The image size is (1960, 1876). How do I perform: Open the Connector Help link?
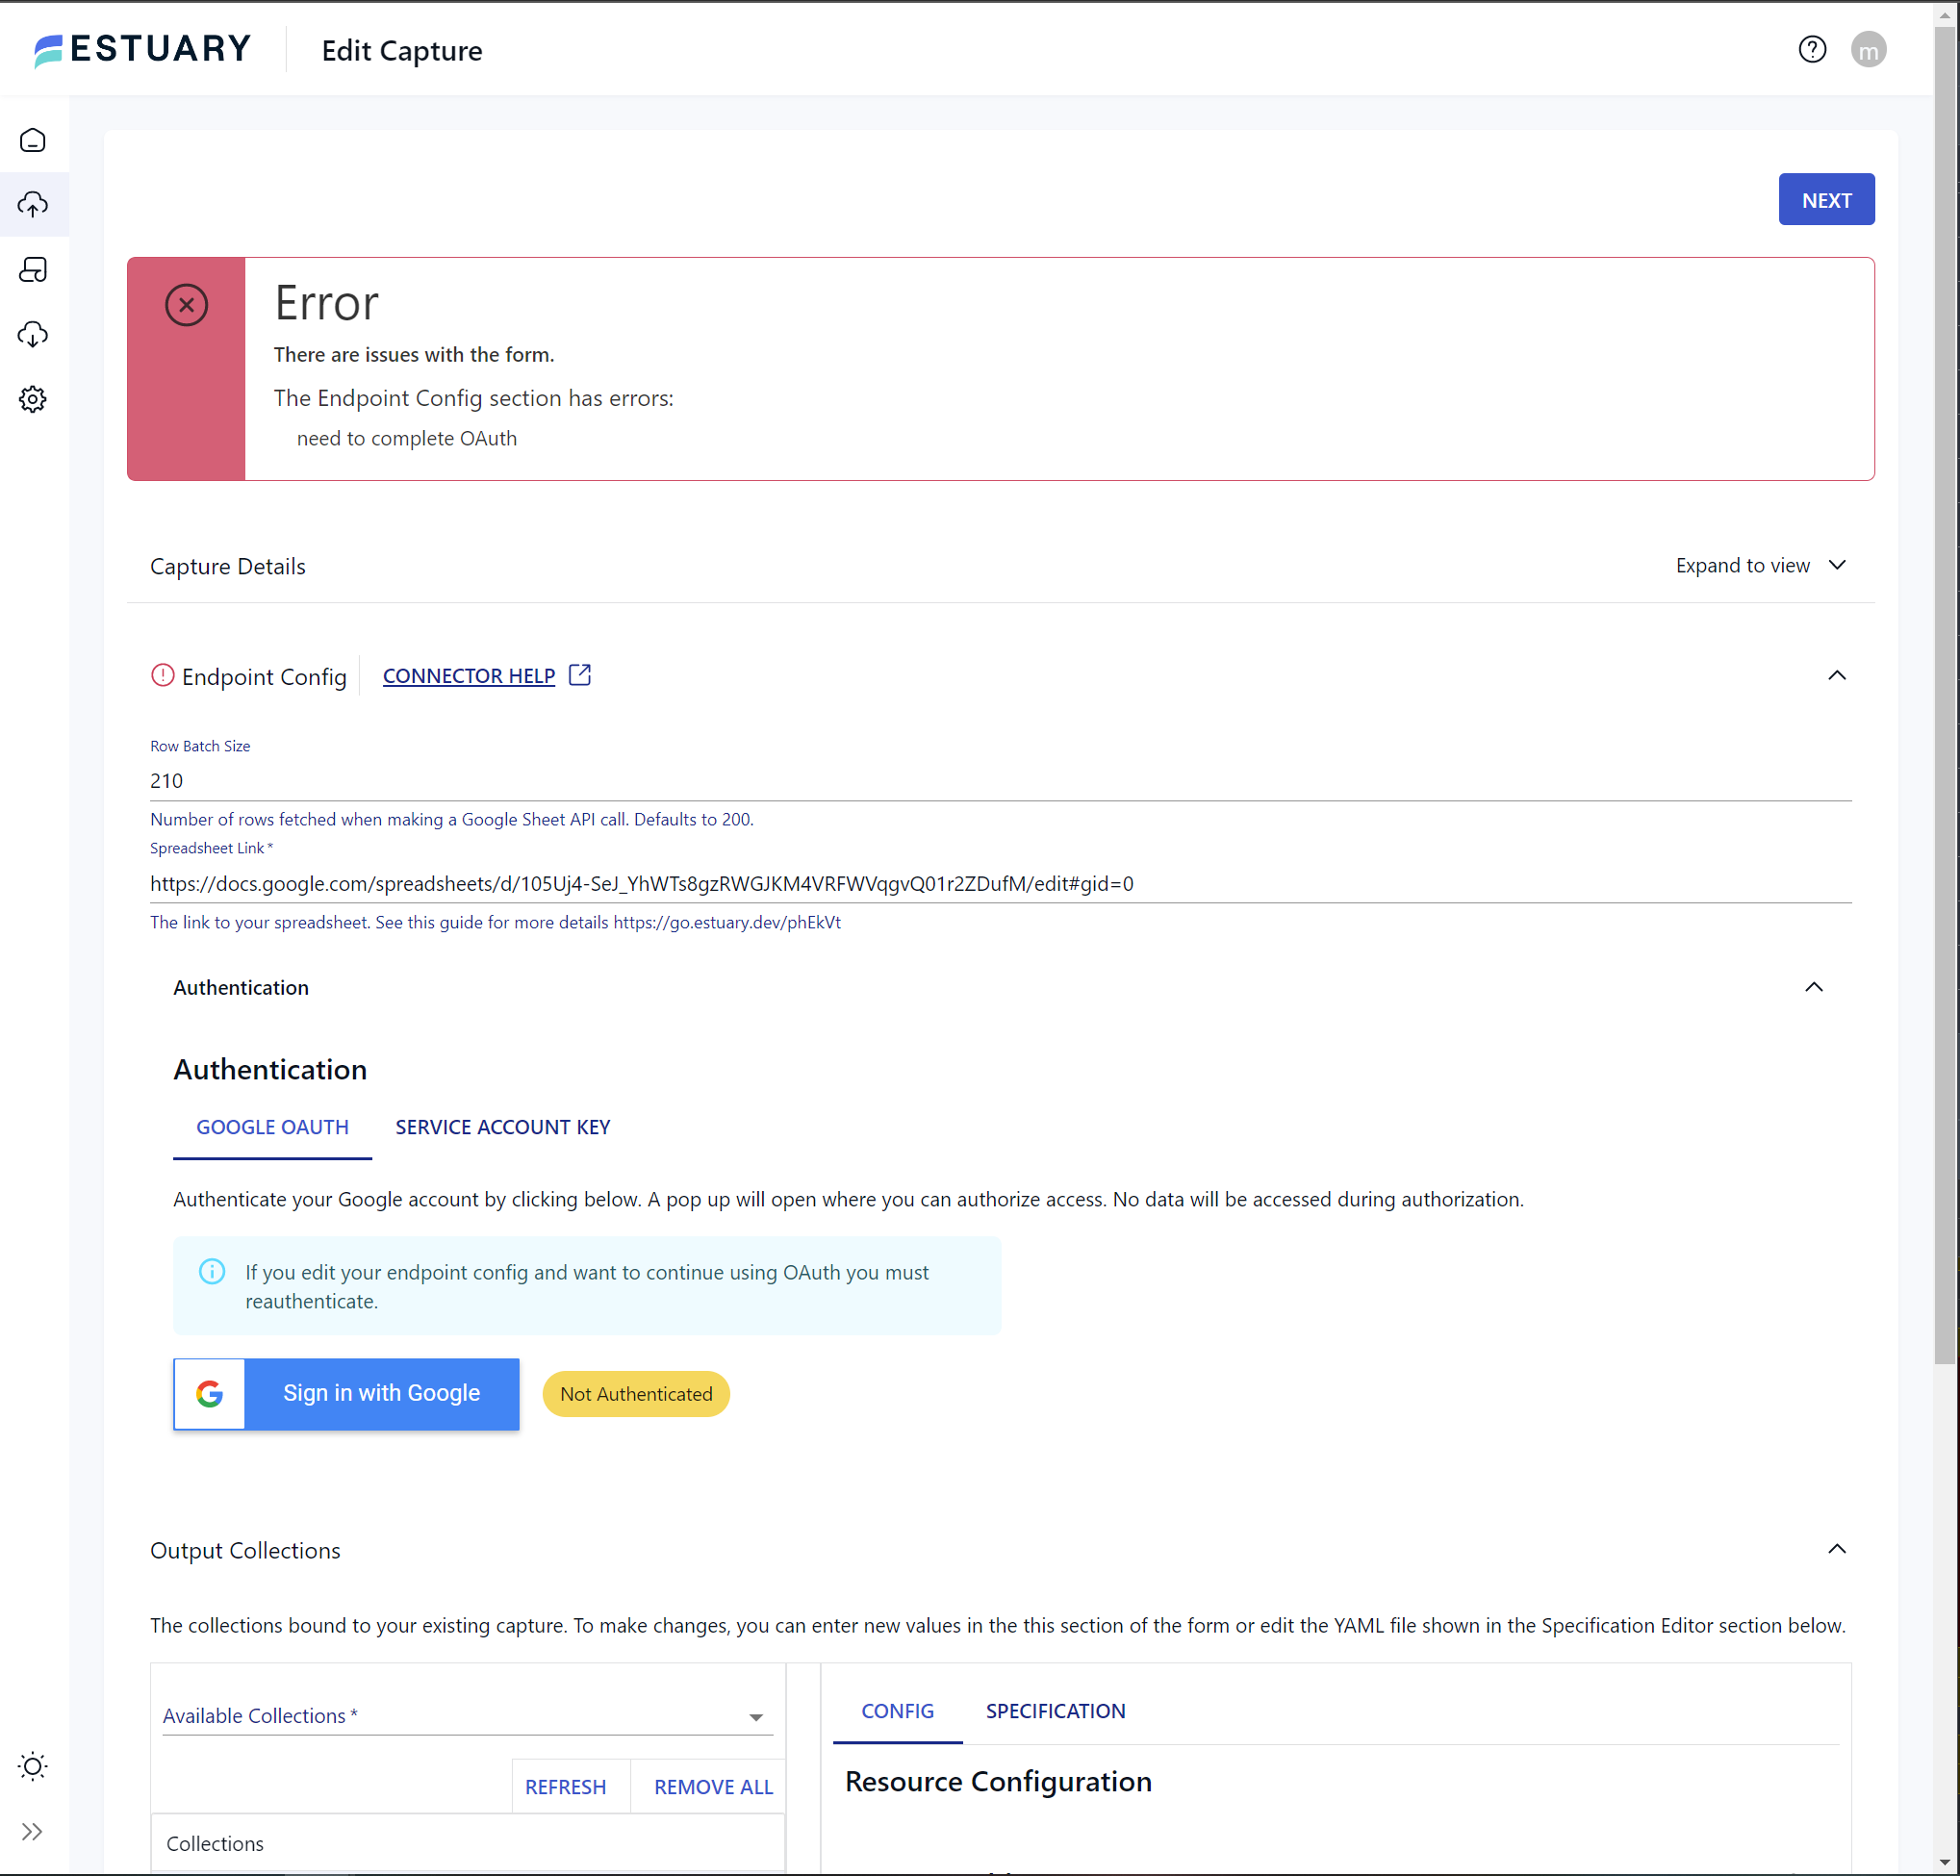point(469,676)
